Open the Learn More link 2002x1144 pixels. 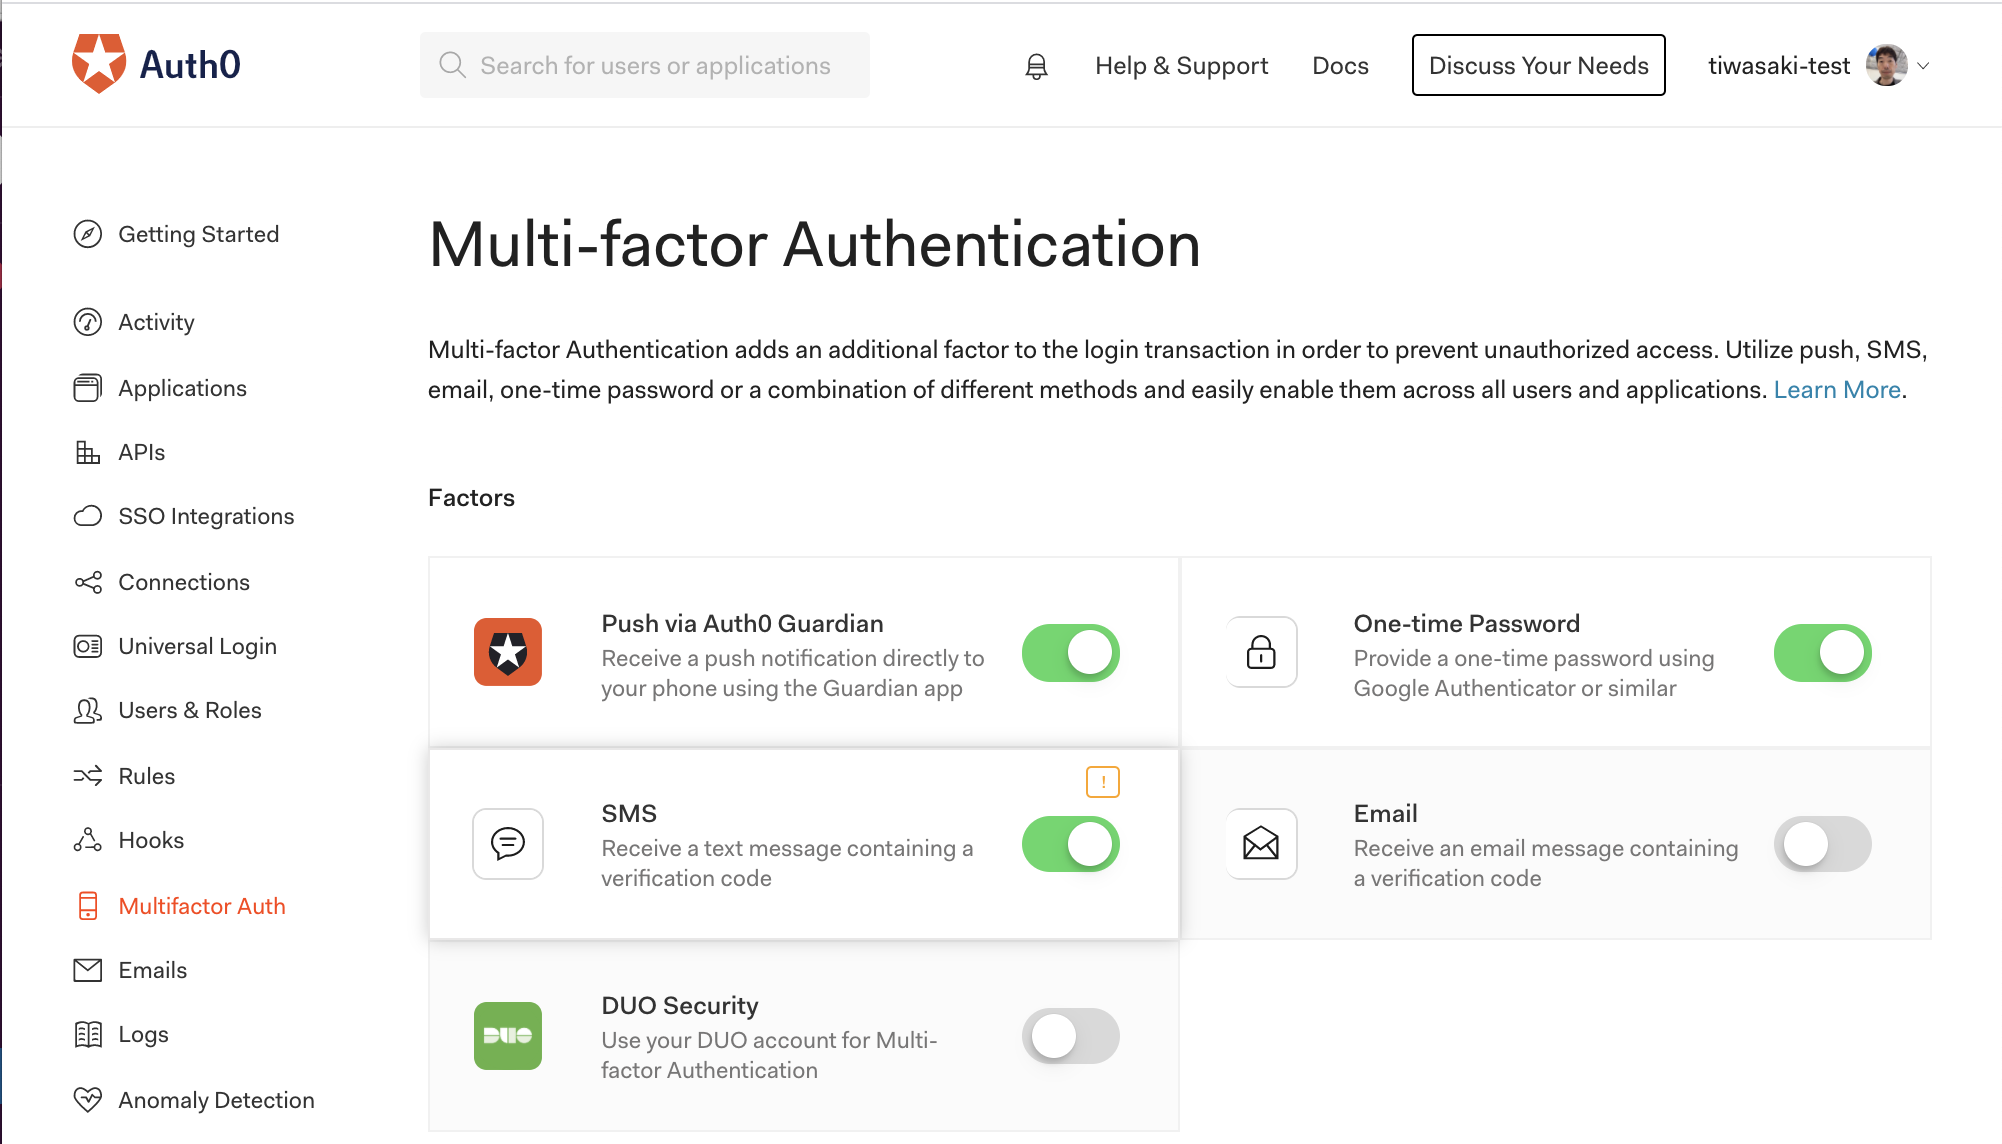(x=1836, y=390)
